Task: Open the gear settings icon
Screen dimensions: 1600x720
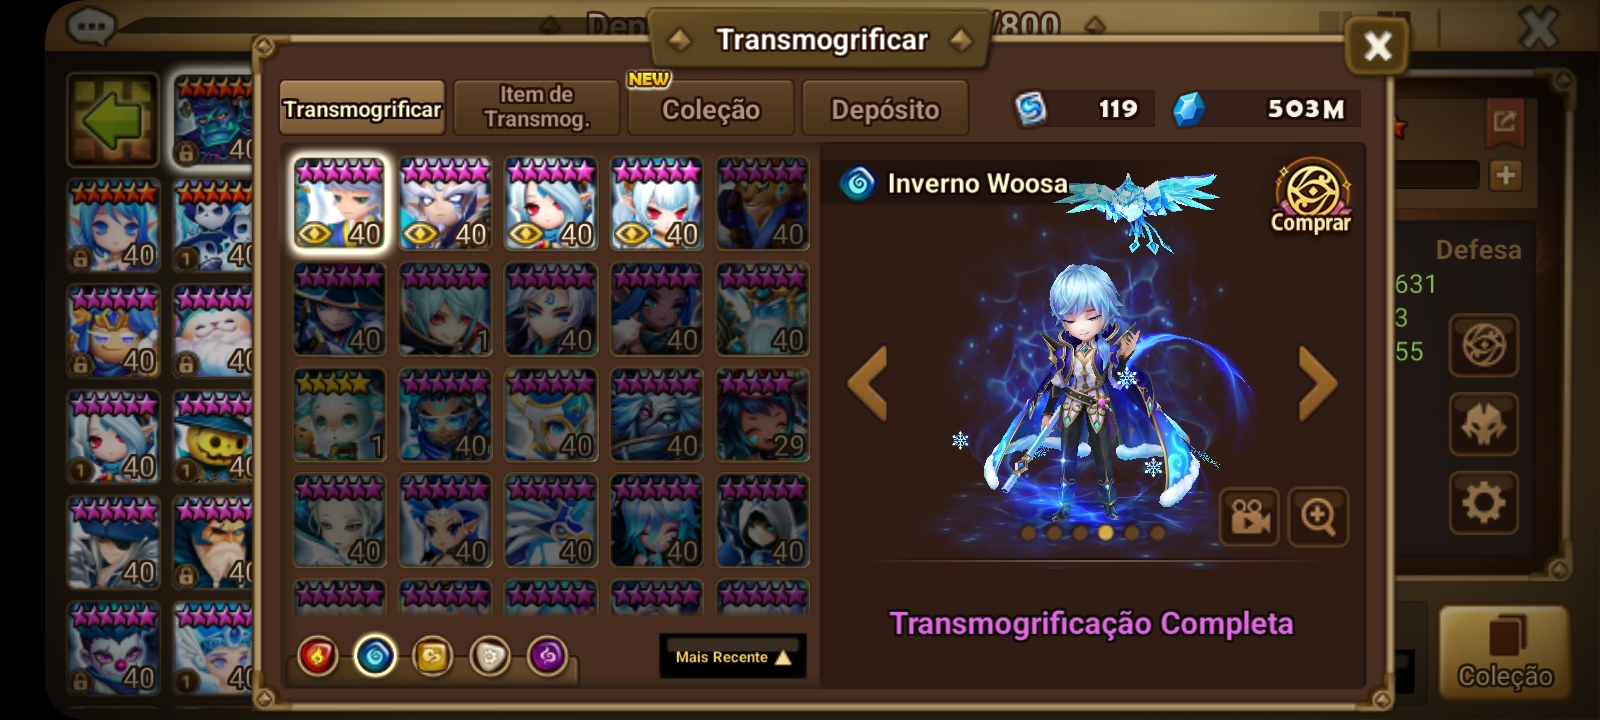Action: (x=1484, y=501)
